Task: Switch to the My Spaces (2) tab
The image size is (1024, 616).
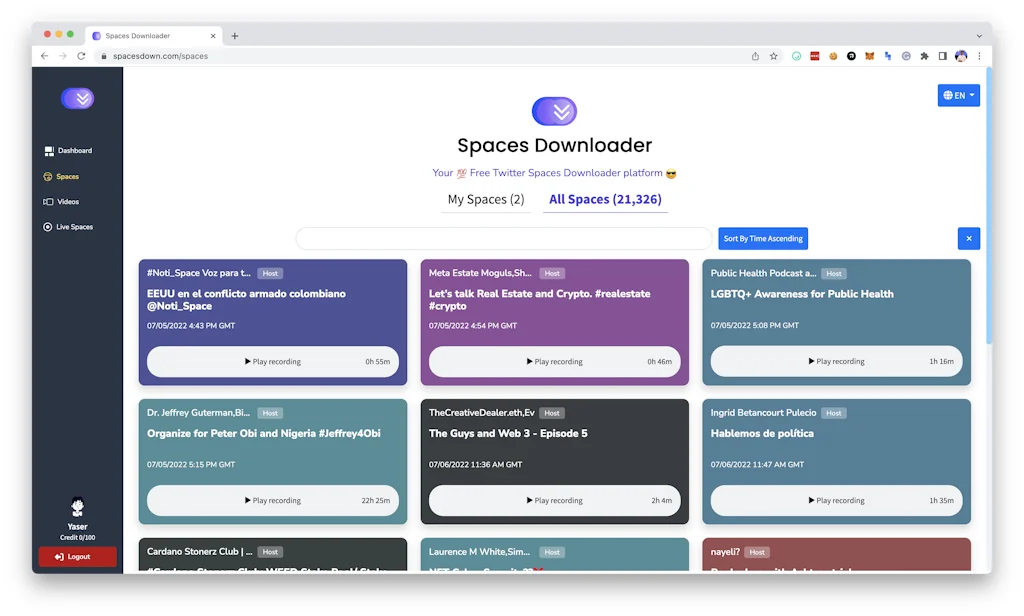Action: (486, 200)
